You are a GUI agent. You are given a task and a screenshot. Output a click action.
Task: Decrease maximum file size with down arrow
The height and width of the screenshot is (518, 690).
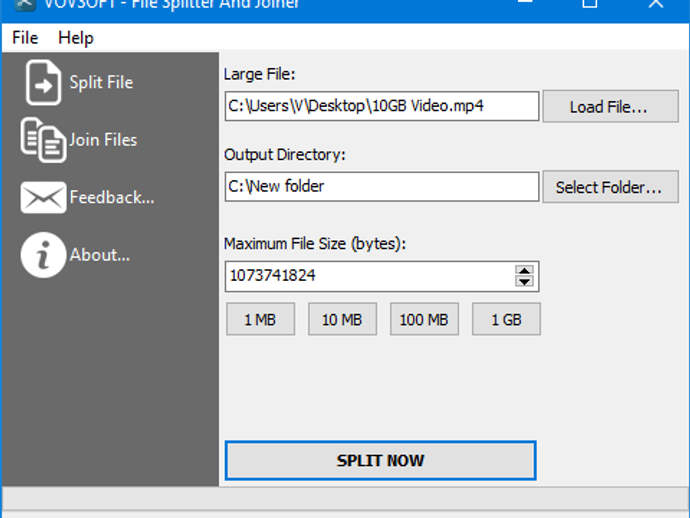[525, 282]
